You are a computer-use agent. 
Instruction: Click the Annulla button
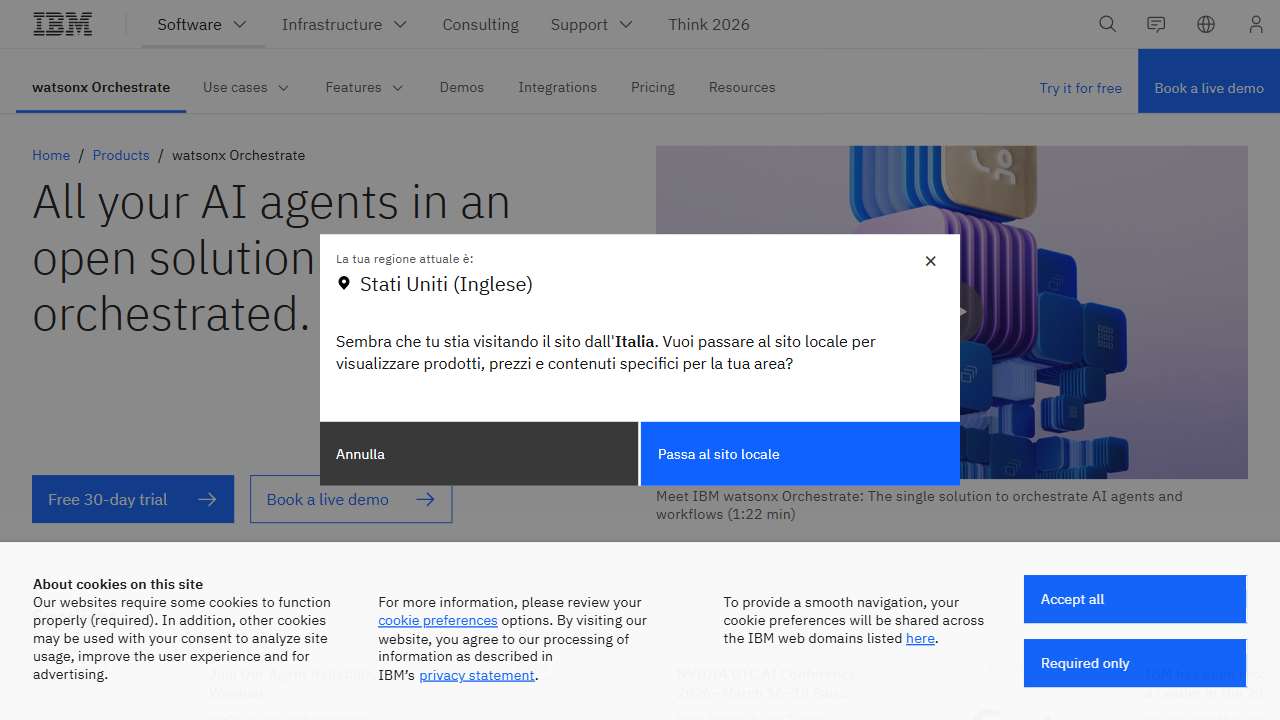[x=479, y=454]
